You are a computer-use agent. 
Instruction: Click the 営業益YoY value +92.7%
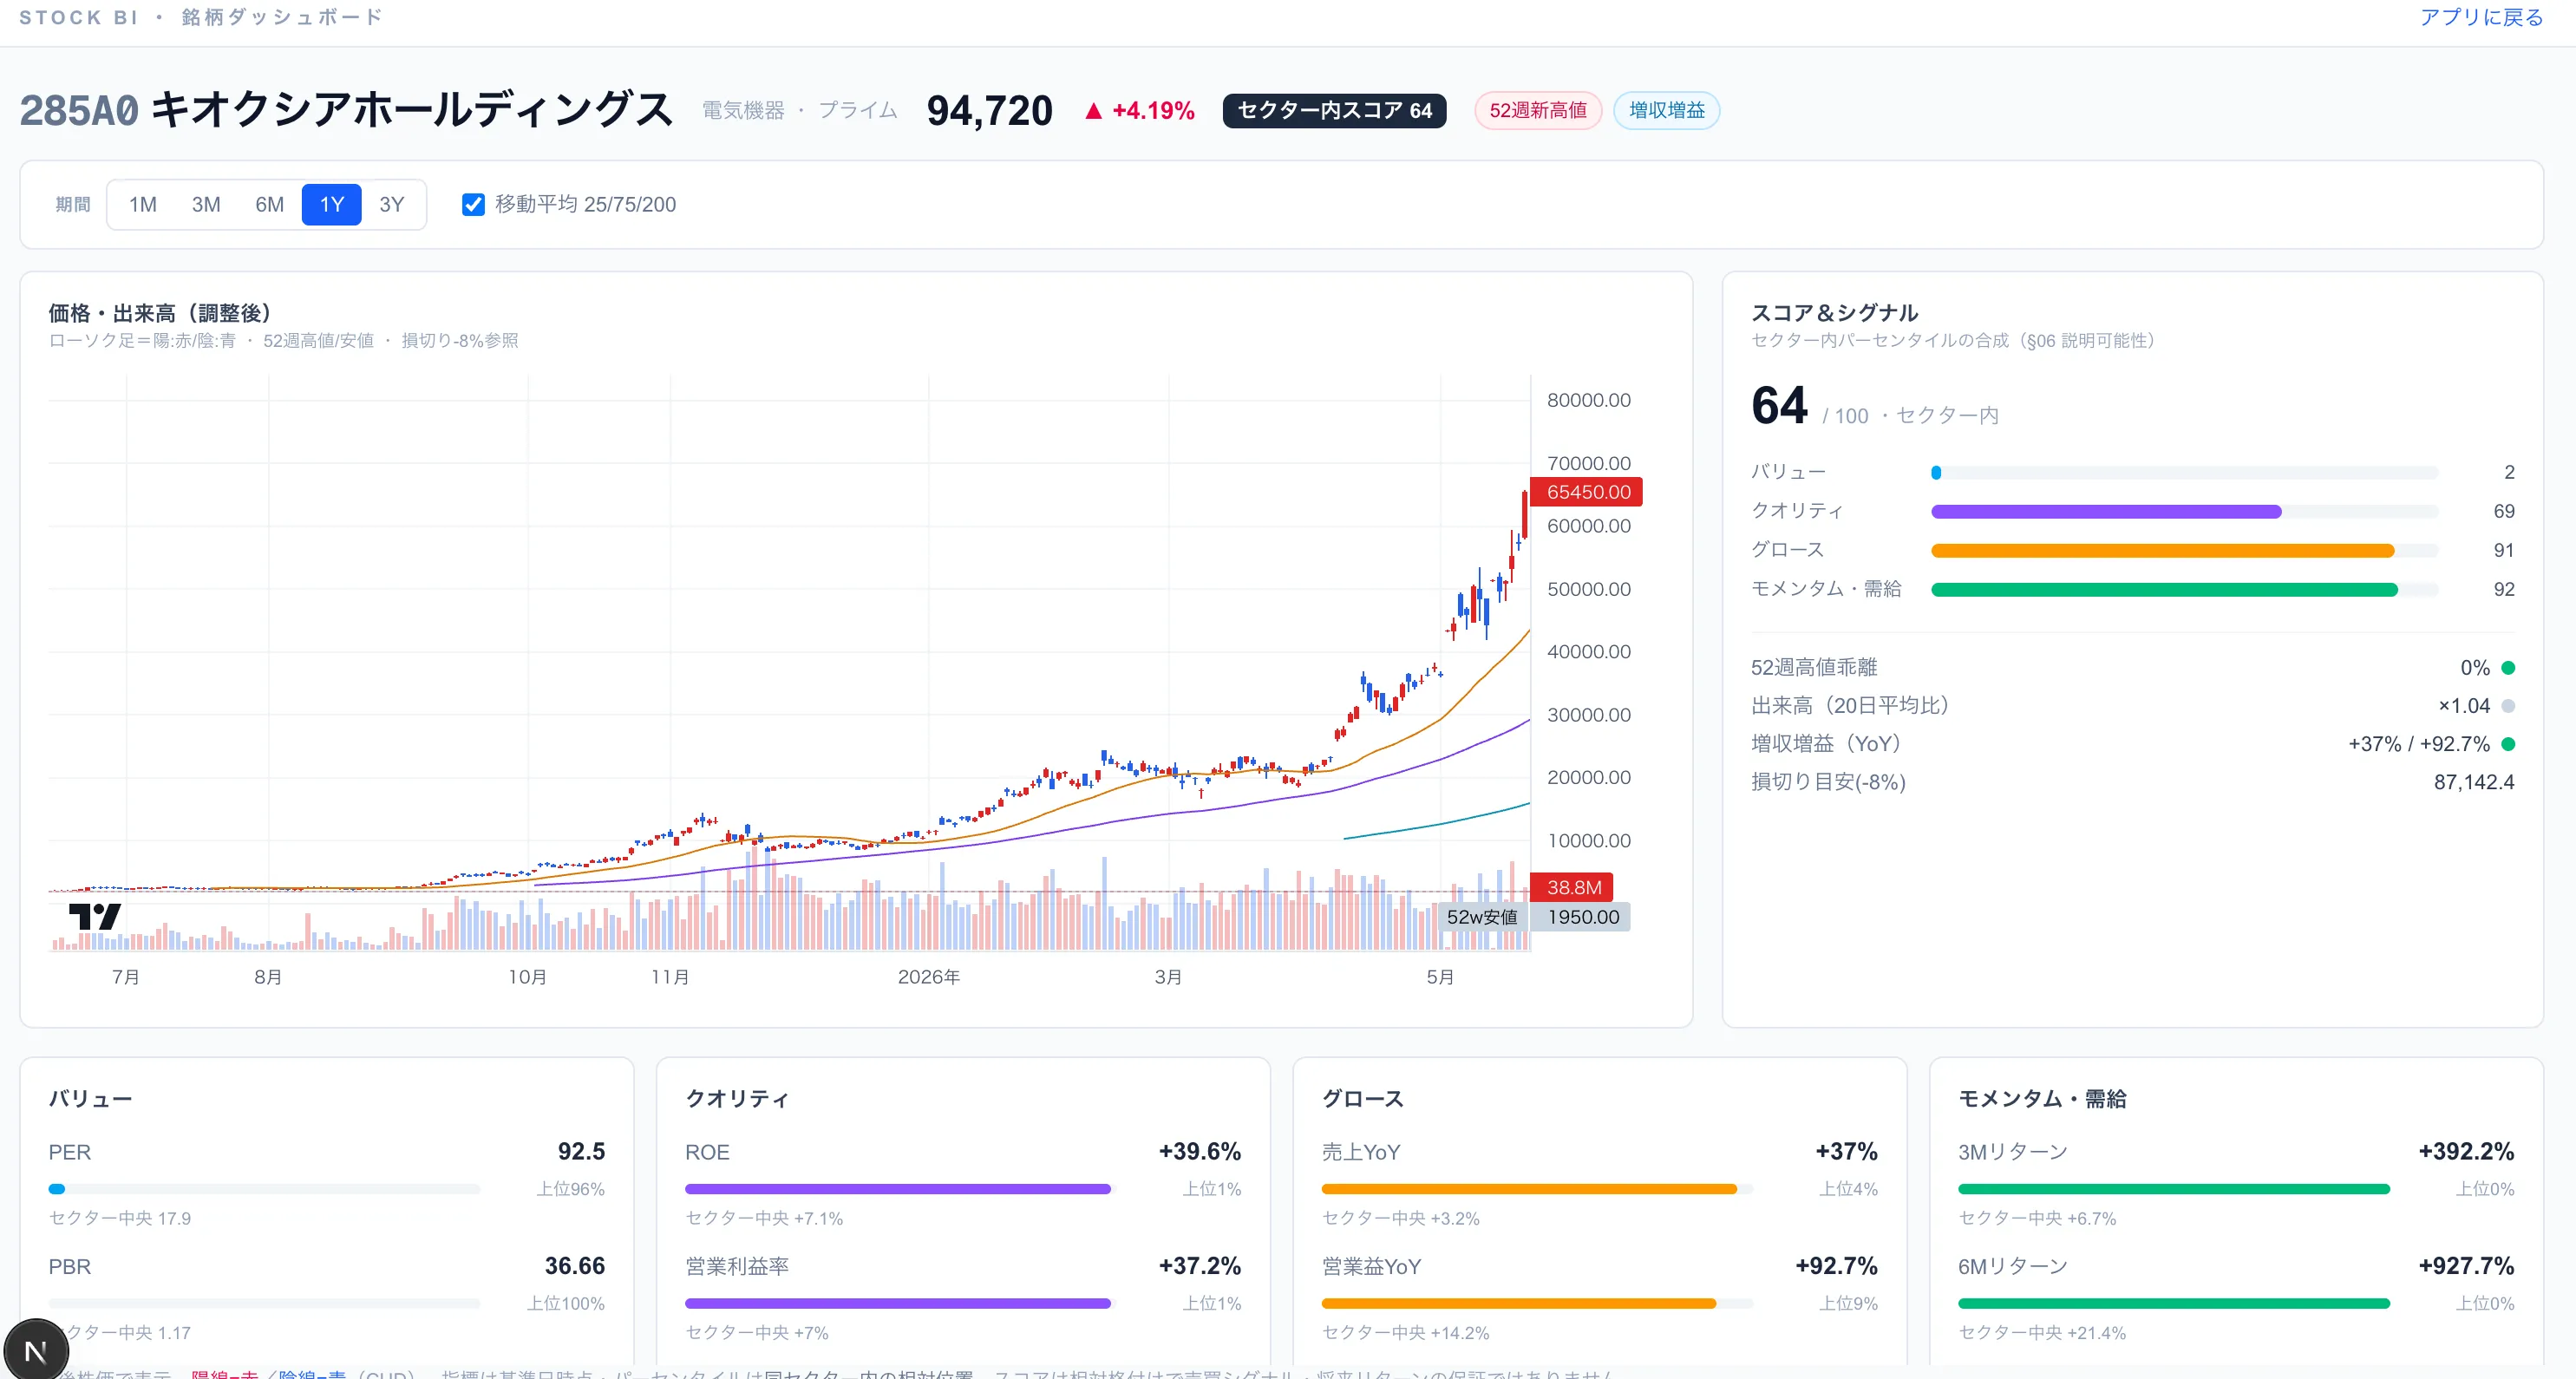coord(1836,1266)
